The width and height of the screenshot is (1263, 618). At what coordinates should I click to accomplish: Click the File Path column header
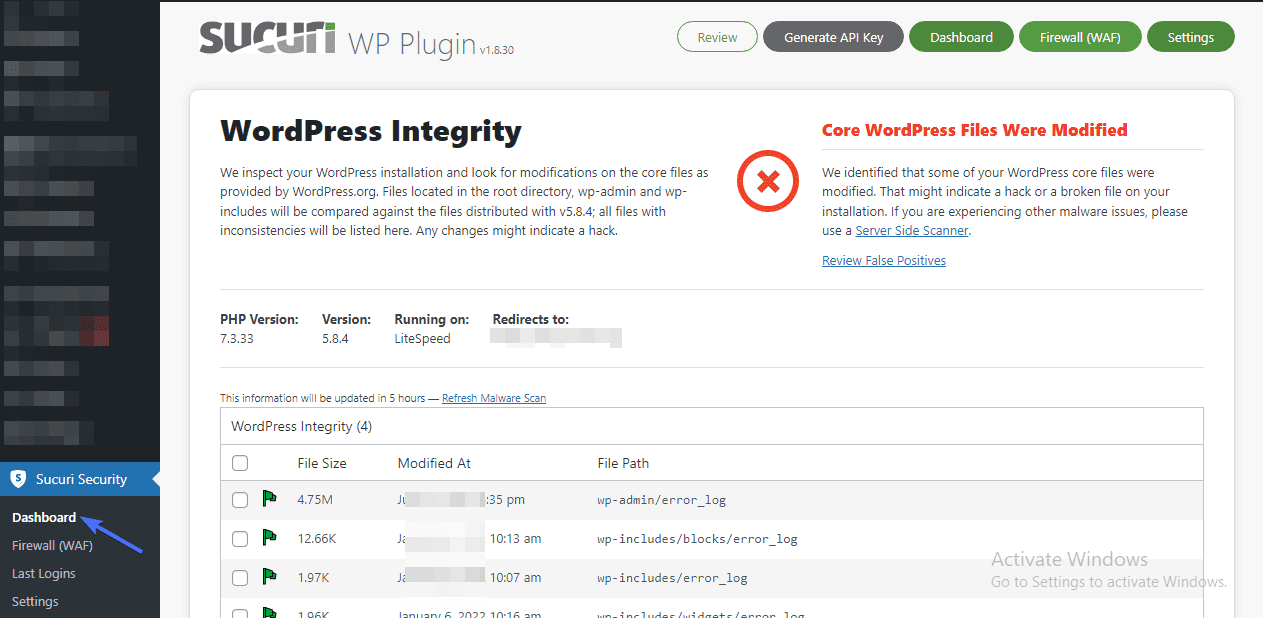pyautogui.click(x=623, y=463)
